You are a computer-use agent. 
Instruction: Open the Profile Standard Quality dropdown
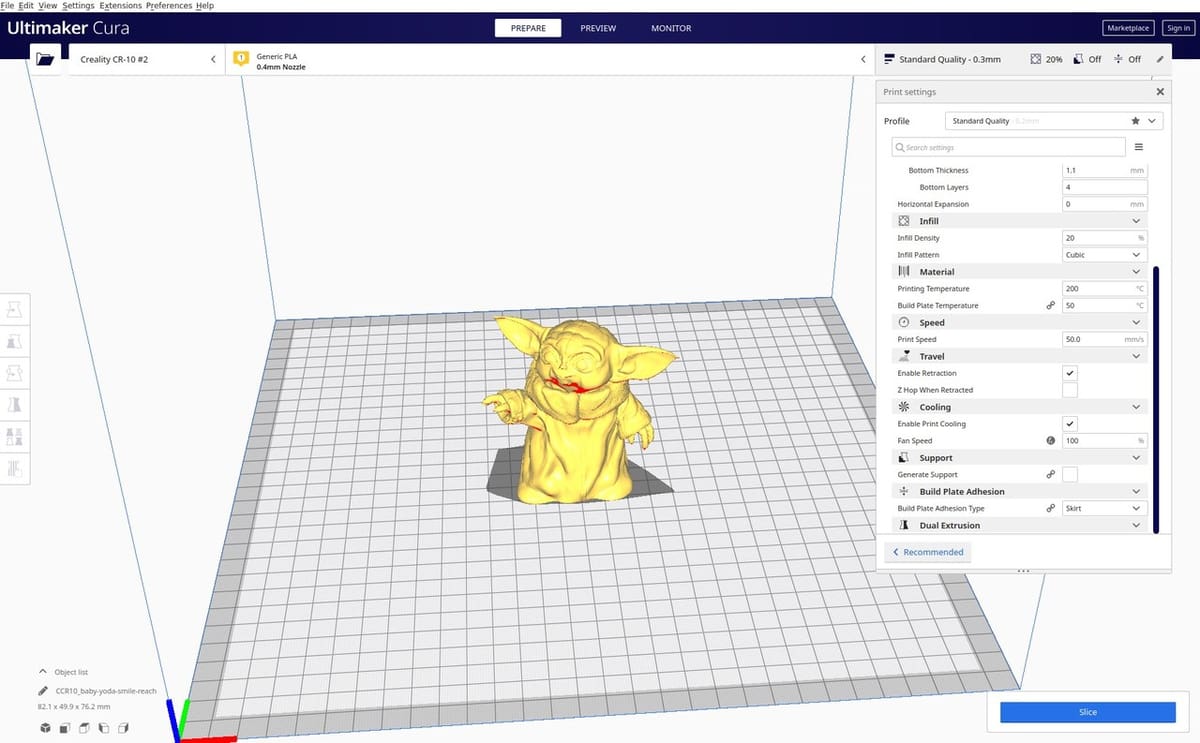(x=1054, y=121)
